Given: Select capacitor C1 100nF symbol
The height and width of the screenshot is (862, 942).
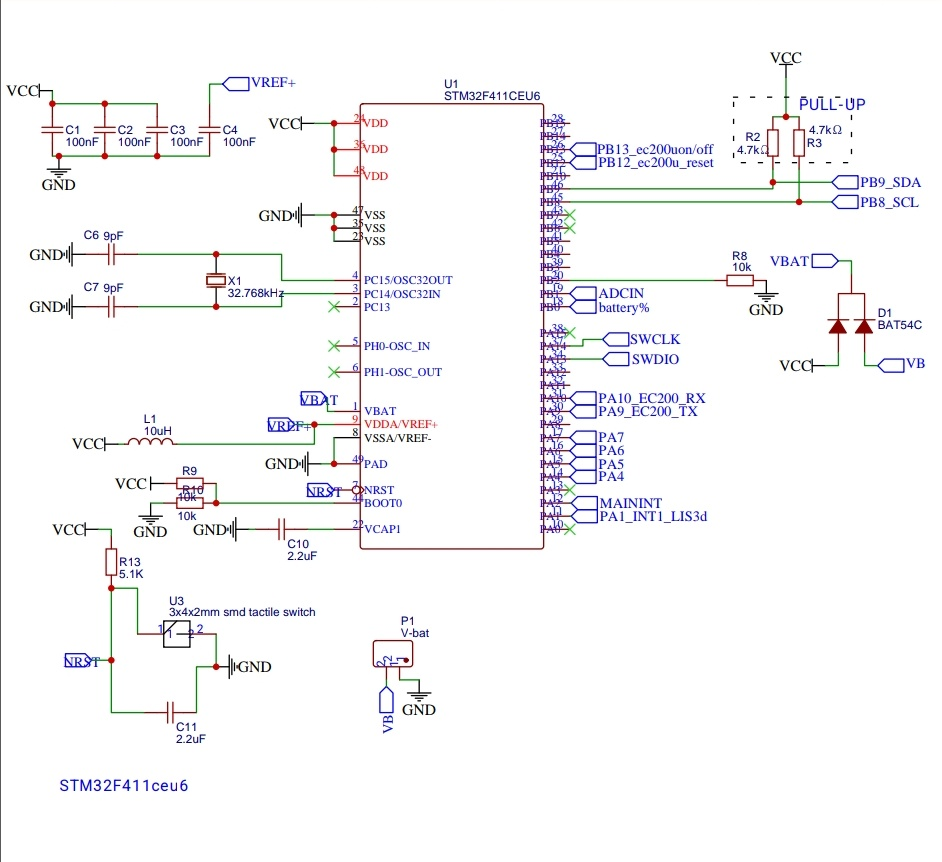Looking at the screenshot, I should click(x=52, y=130).
